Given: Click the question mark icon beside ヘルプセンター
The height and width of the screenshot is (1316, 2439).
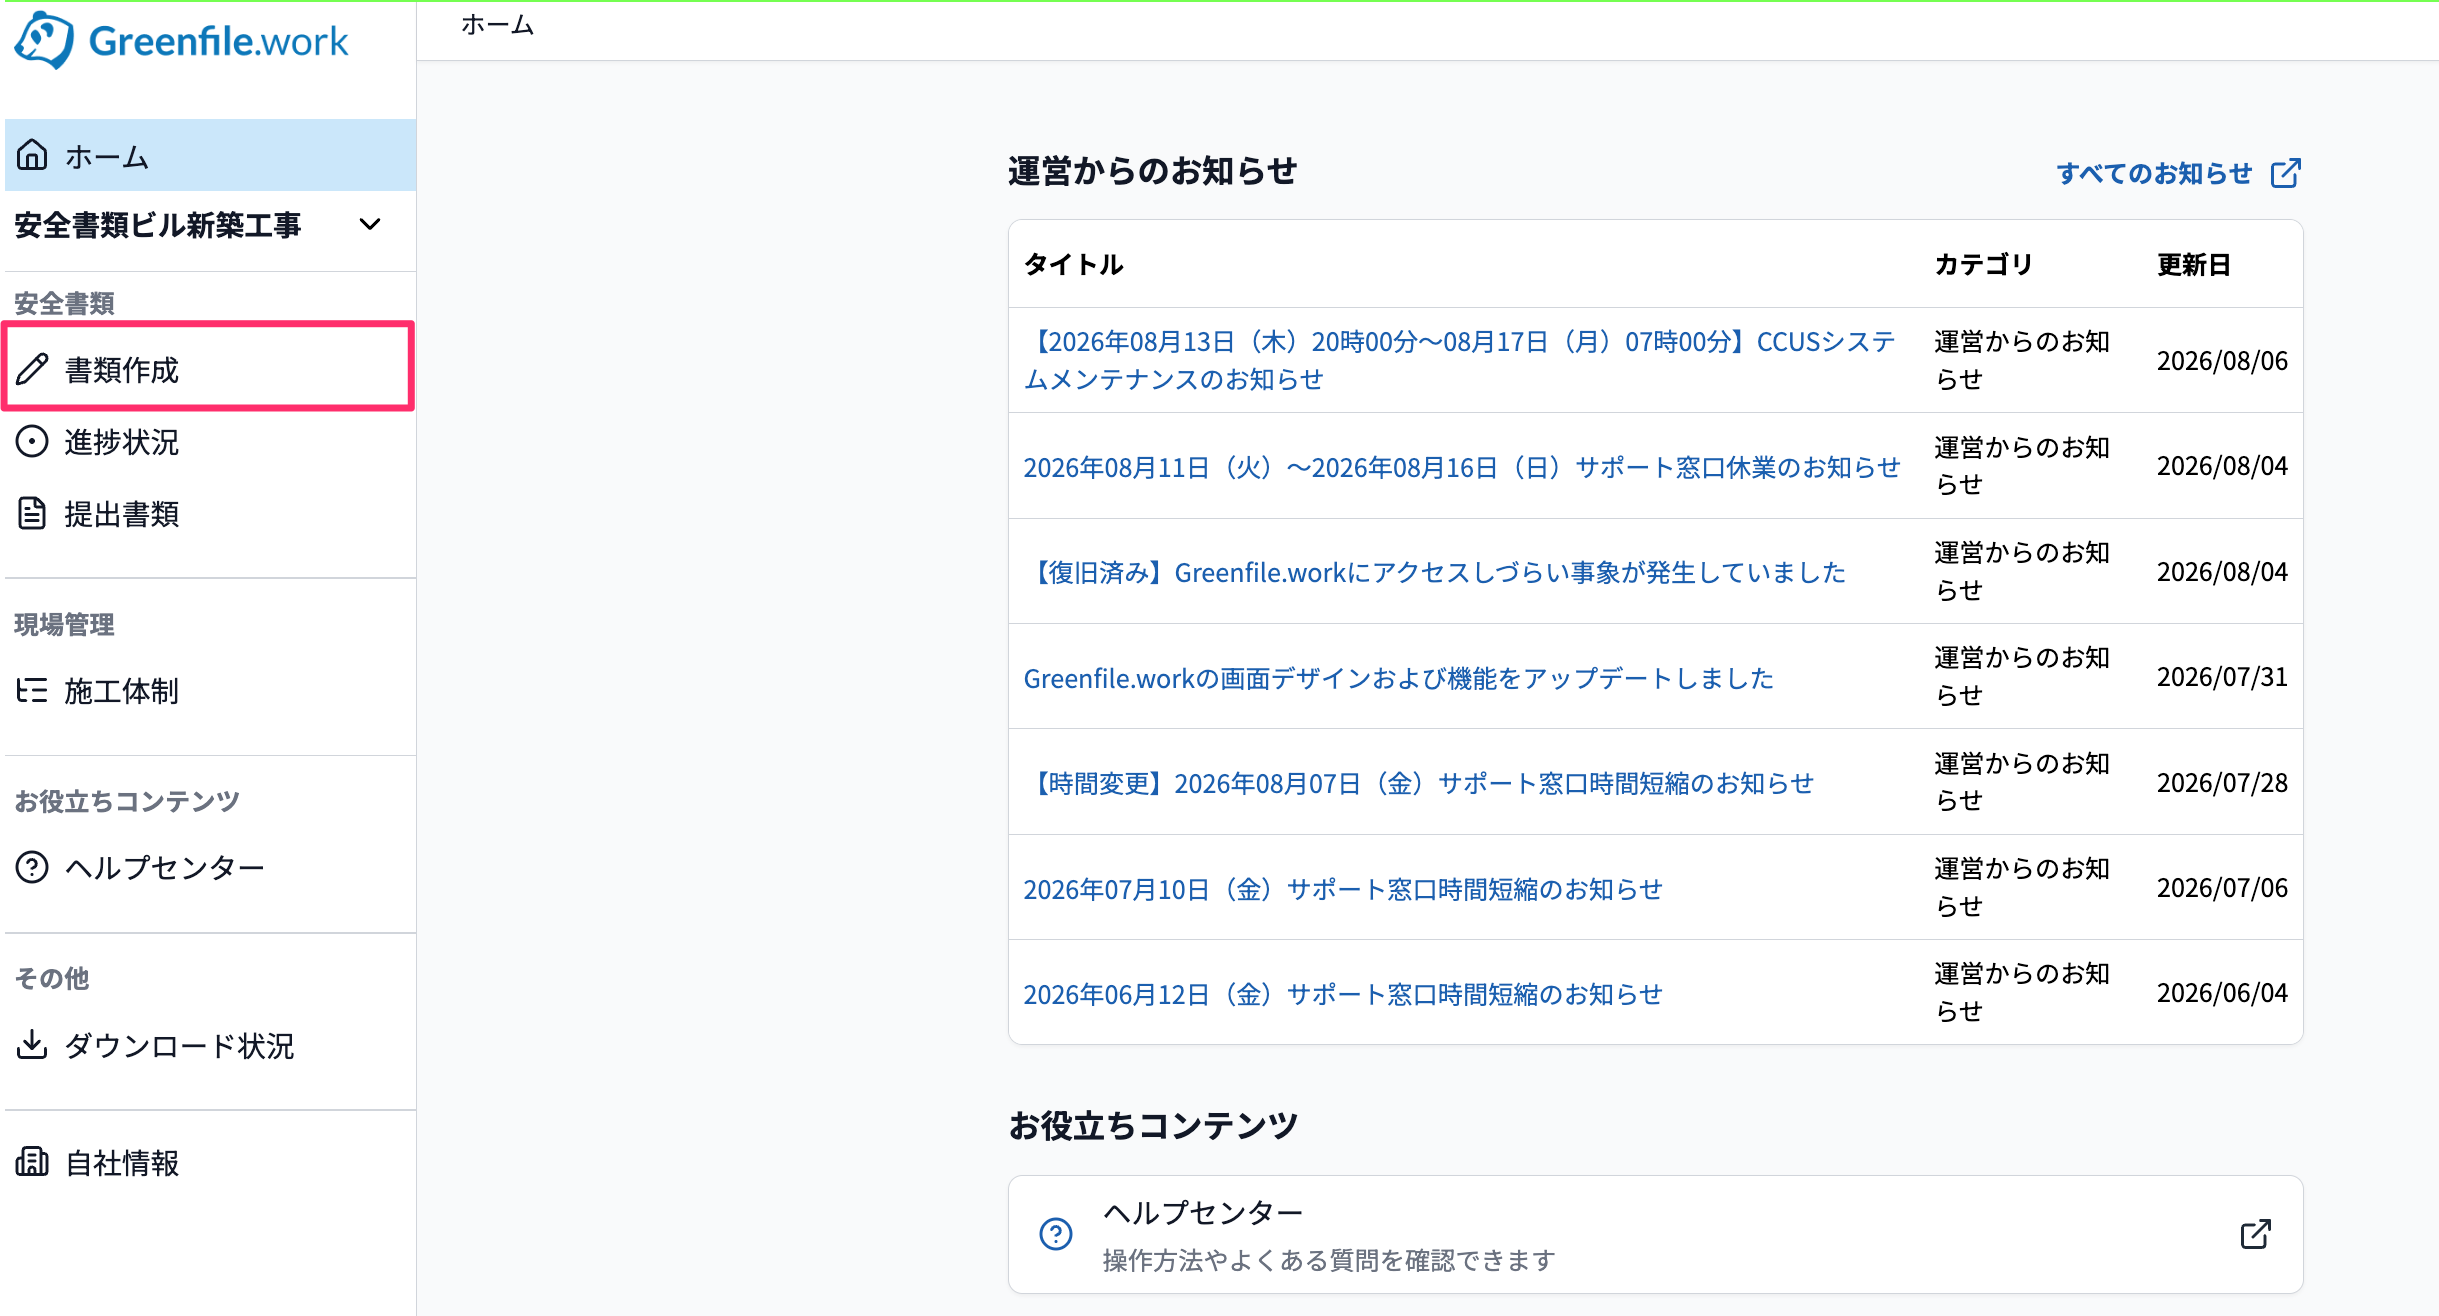Looking at the screenshot, I should click(32, 867).
